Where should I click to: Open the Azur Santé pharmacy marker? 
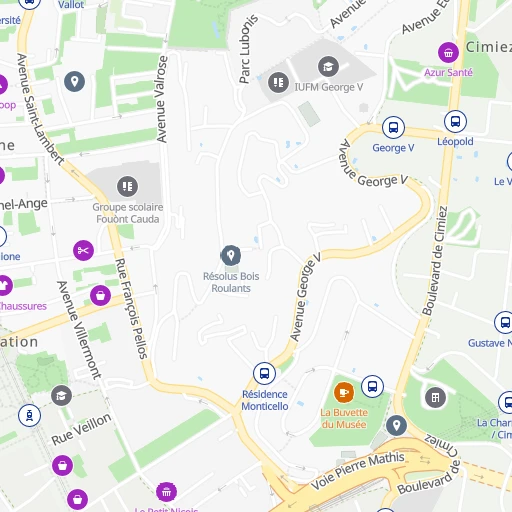tap(448, 53)
